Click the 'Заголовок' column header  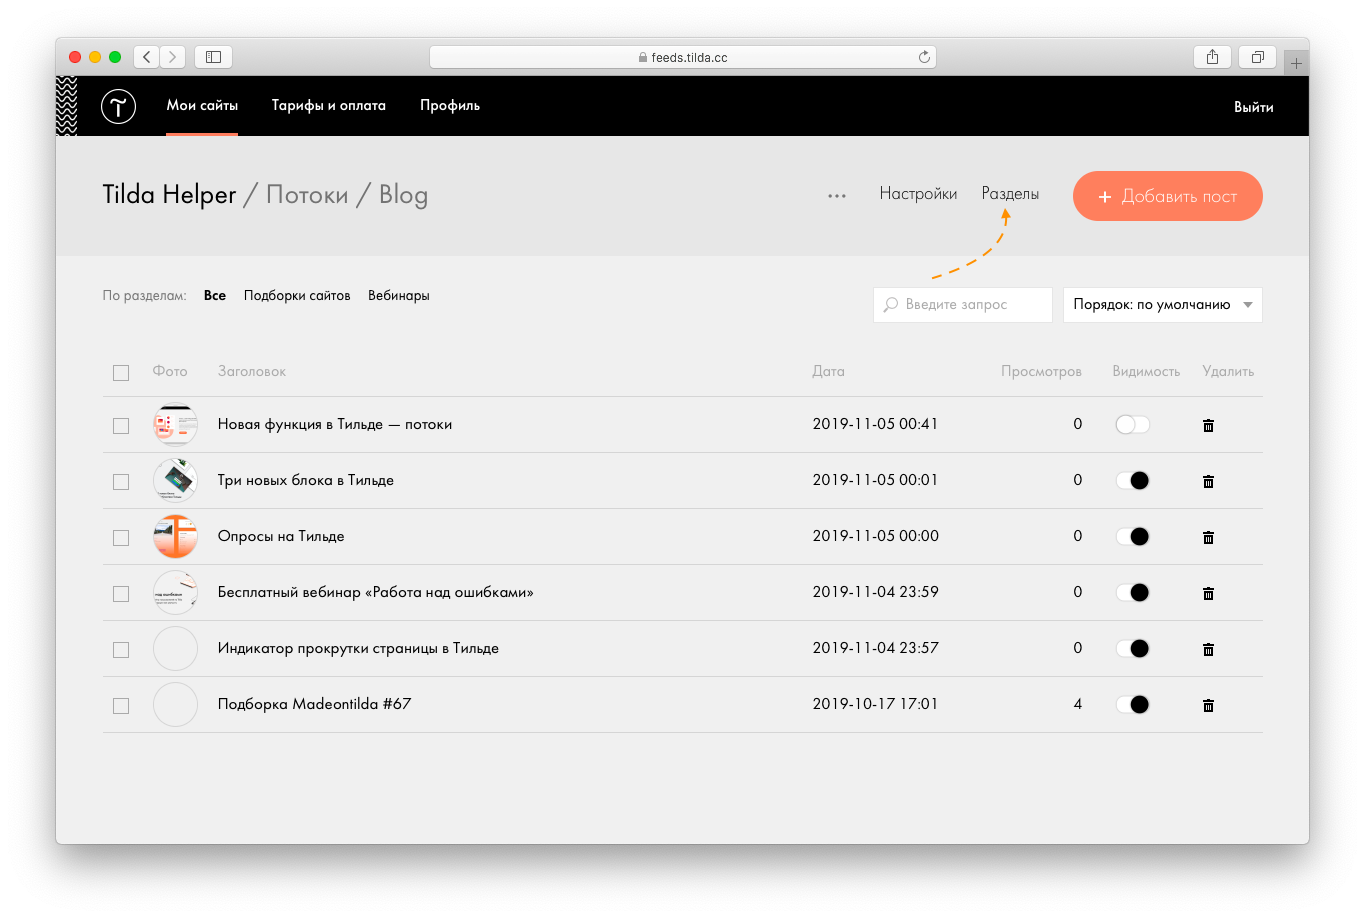(x=252, y=372)
